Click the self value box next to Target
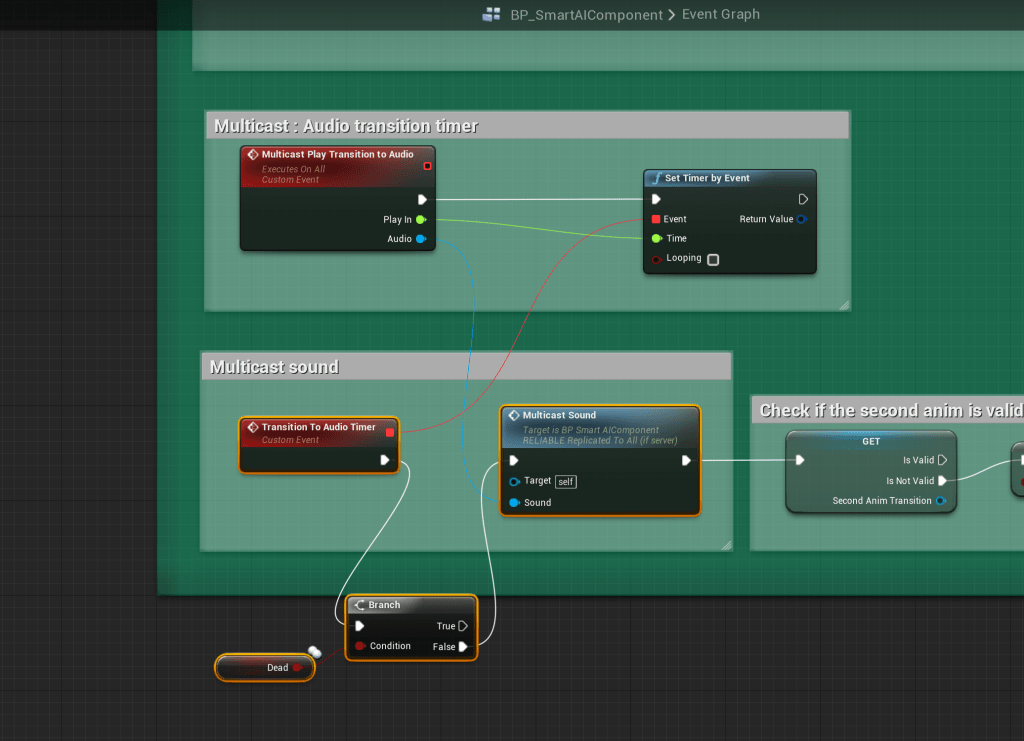1024x741 pixels. click(x=566, y=482)
